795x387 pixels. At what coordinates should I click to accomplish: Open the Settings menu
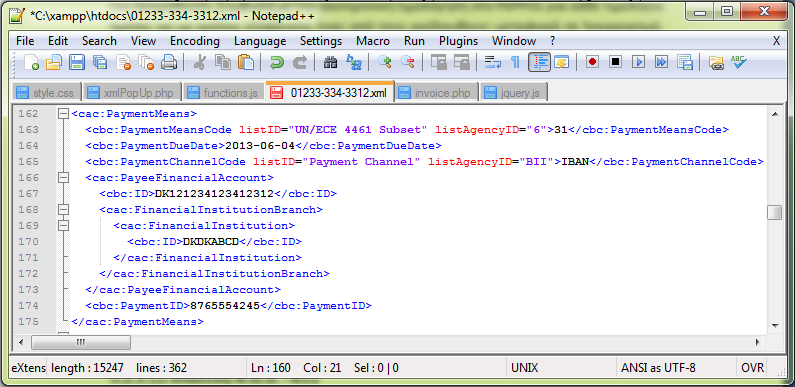(x=321, y=41)
